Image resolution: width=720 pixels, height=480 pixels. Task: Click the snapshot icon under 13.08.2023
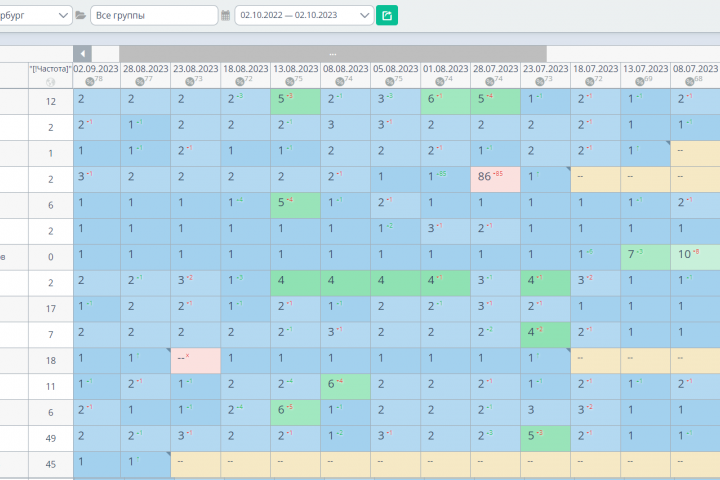(x=290, y=82)
